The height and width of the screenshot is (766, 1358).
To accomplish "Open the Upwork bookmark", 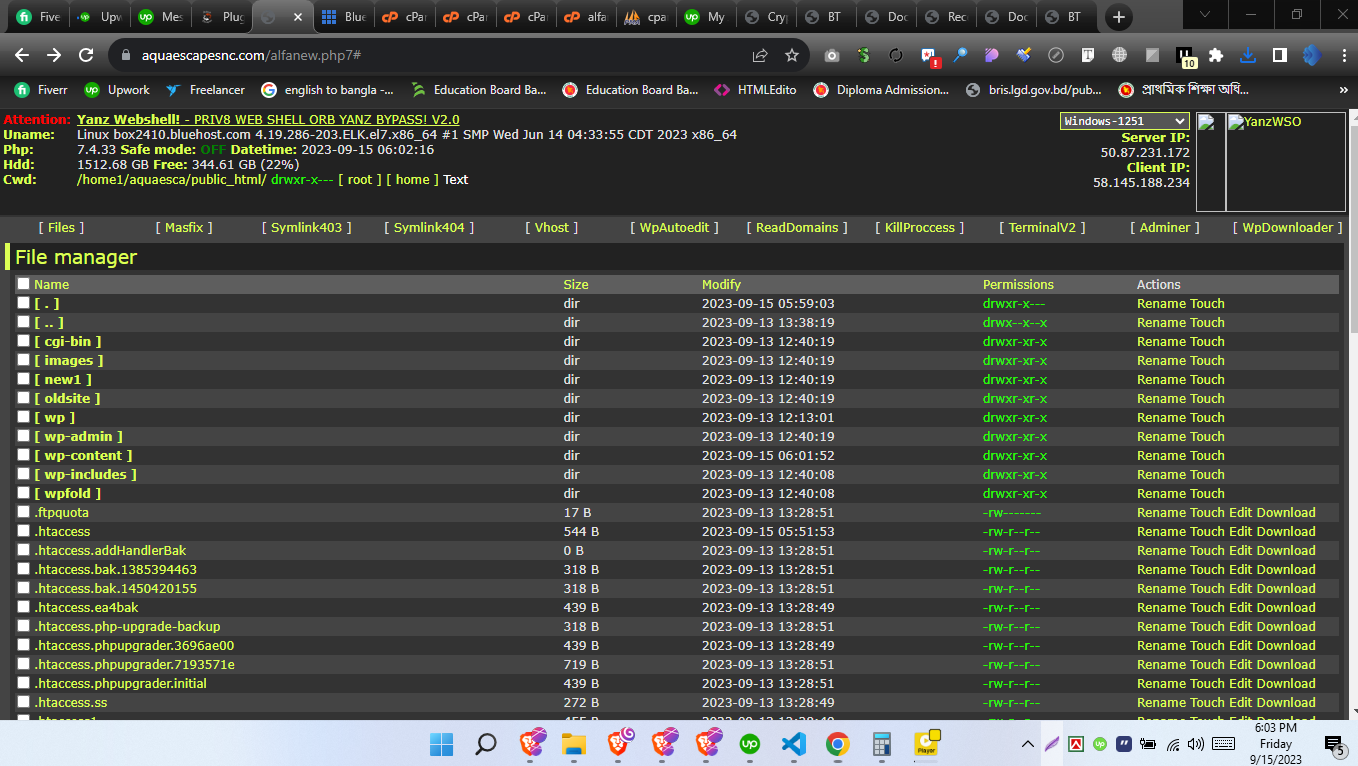I will (x=117, y=89).
